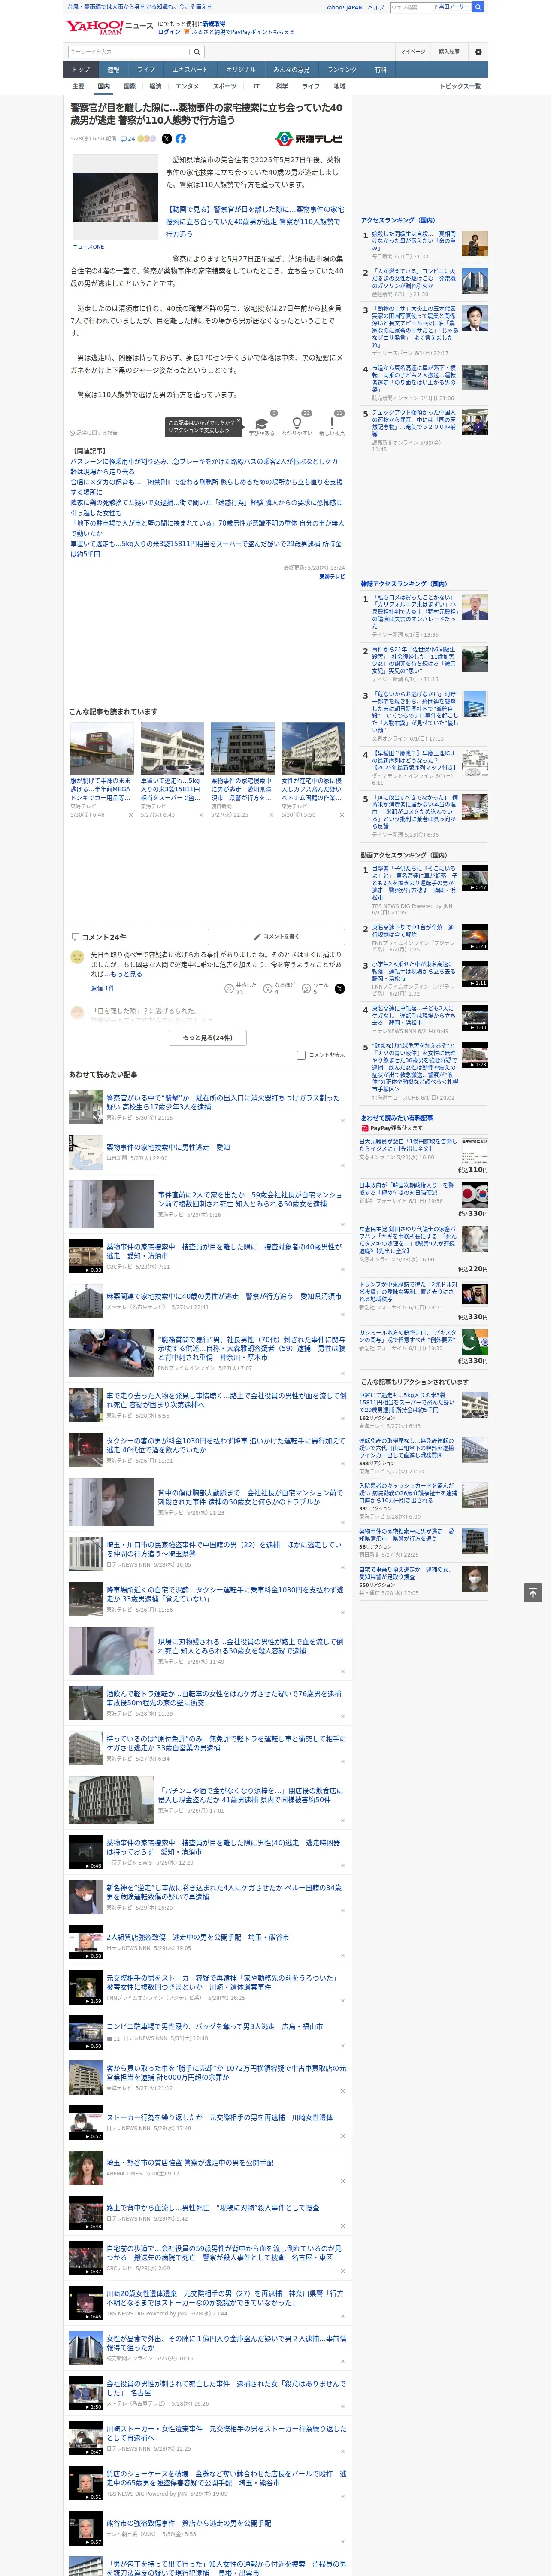Click the 東海テレビ logo
This screenshot has height=2576, width=551.
(x=309, y=139)
